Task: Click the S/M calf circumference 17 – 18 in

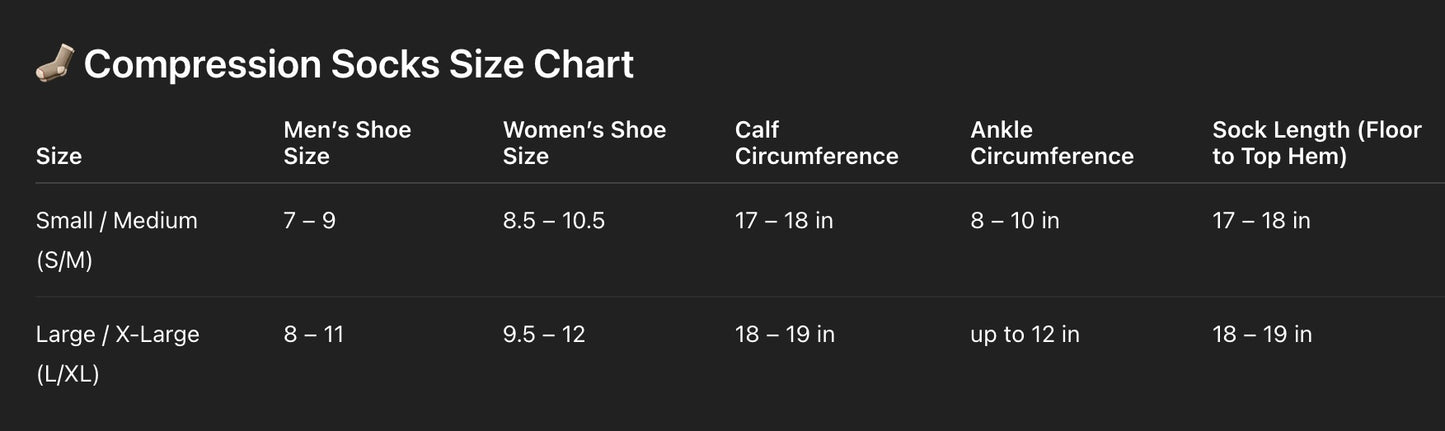Action: click(x=784, y=220)
